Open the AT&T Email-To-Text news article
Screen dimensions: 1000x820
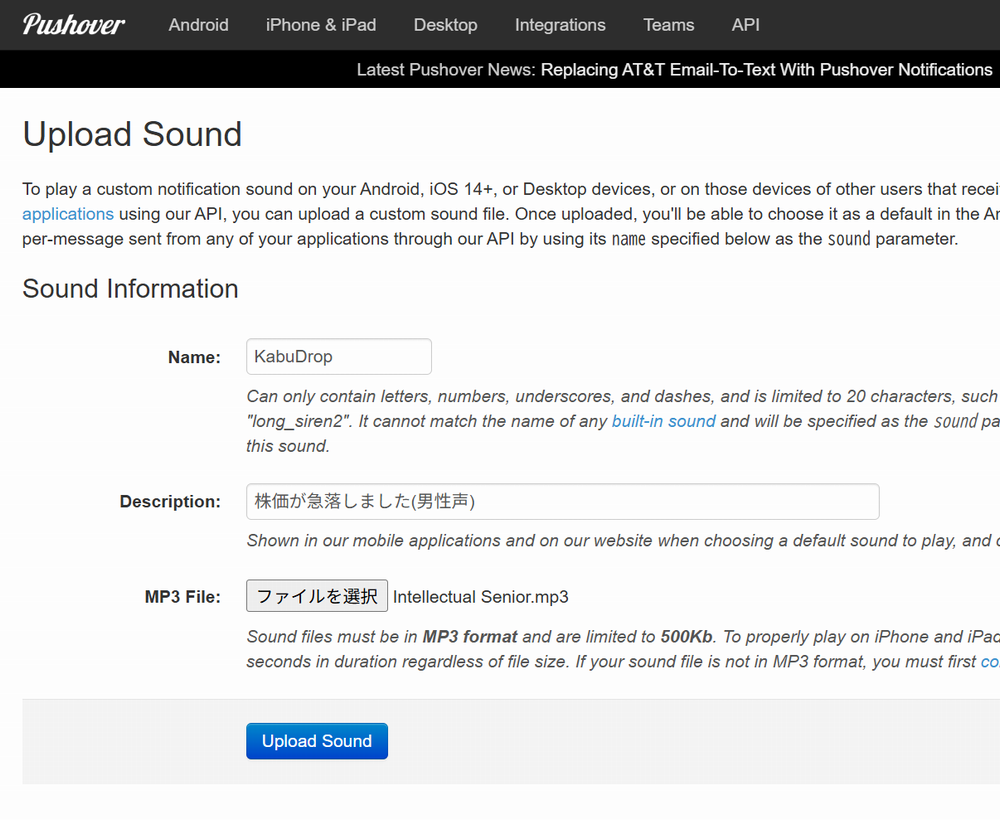tap(766, 69)
